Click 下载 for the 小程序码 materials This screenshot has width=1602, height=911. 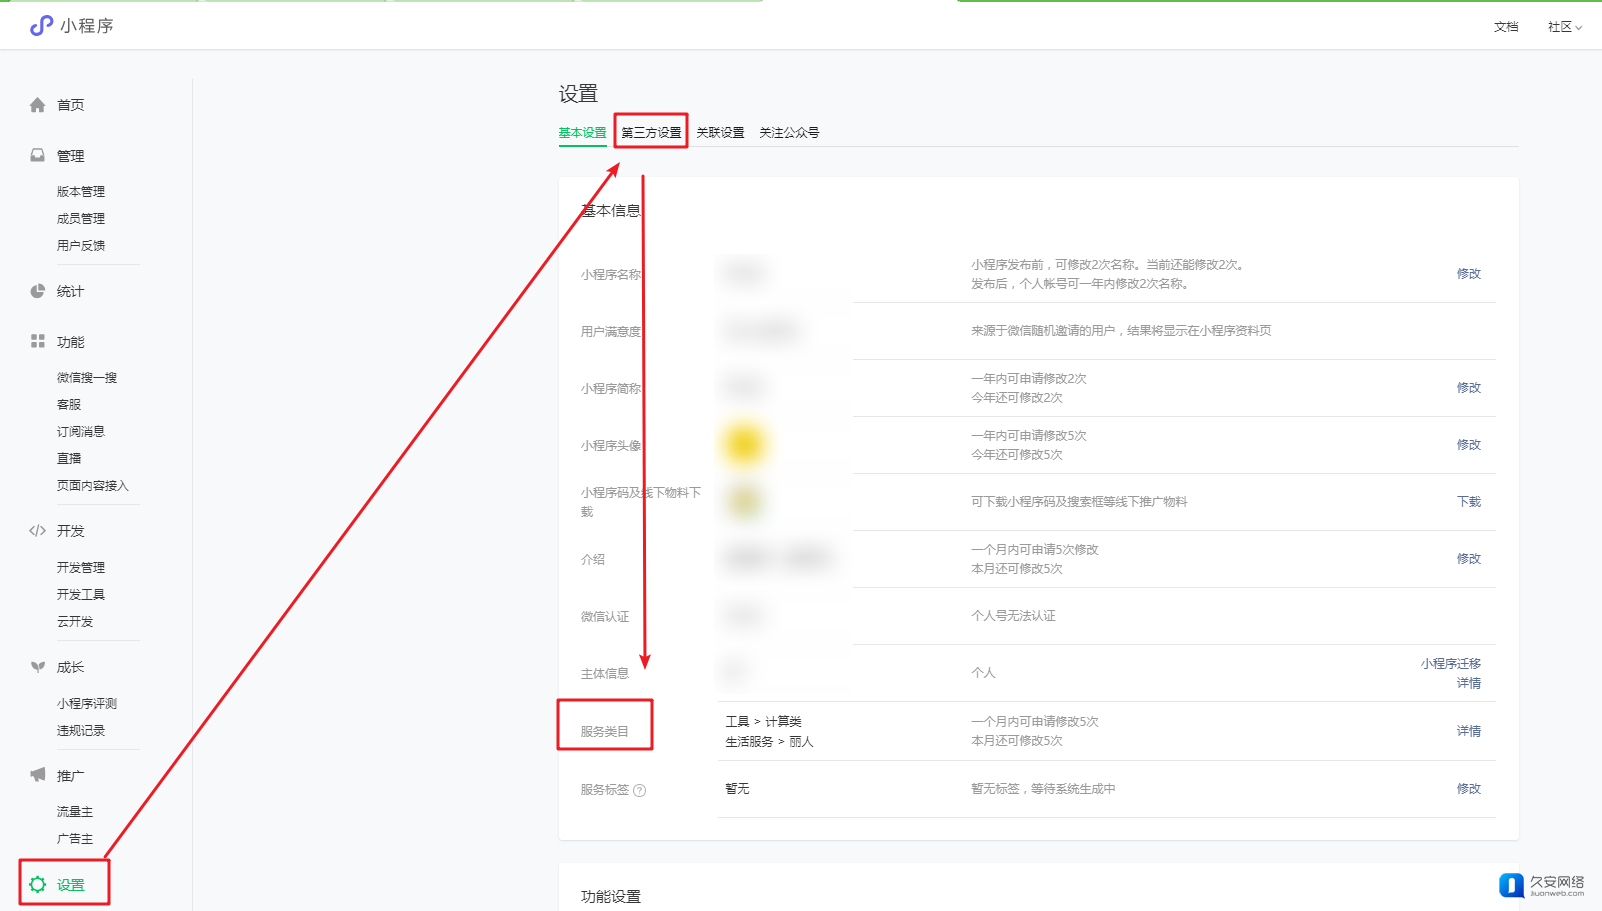(1468, 502)
